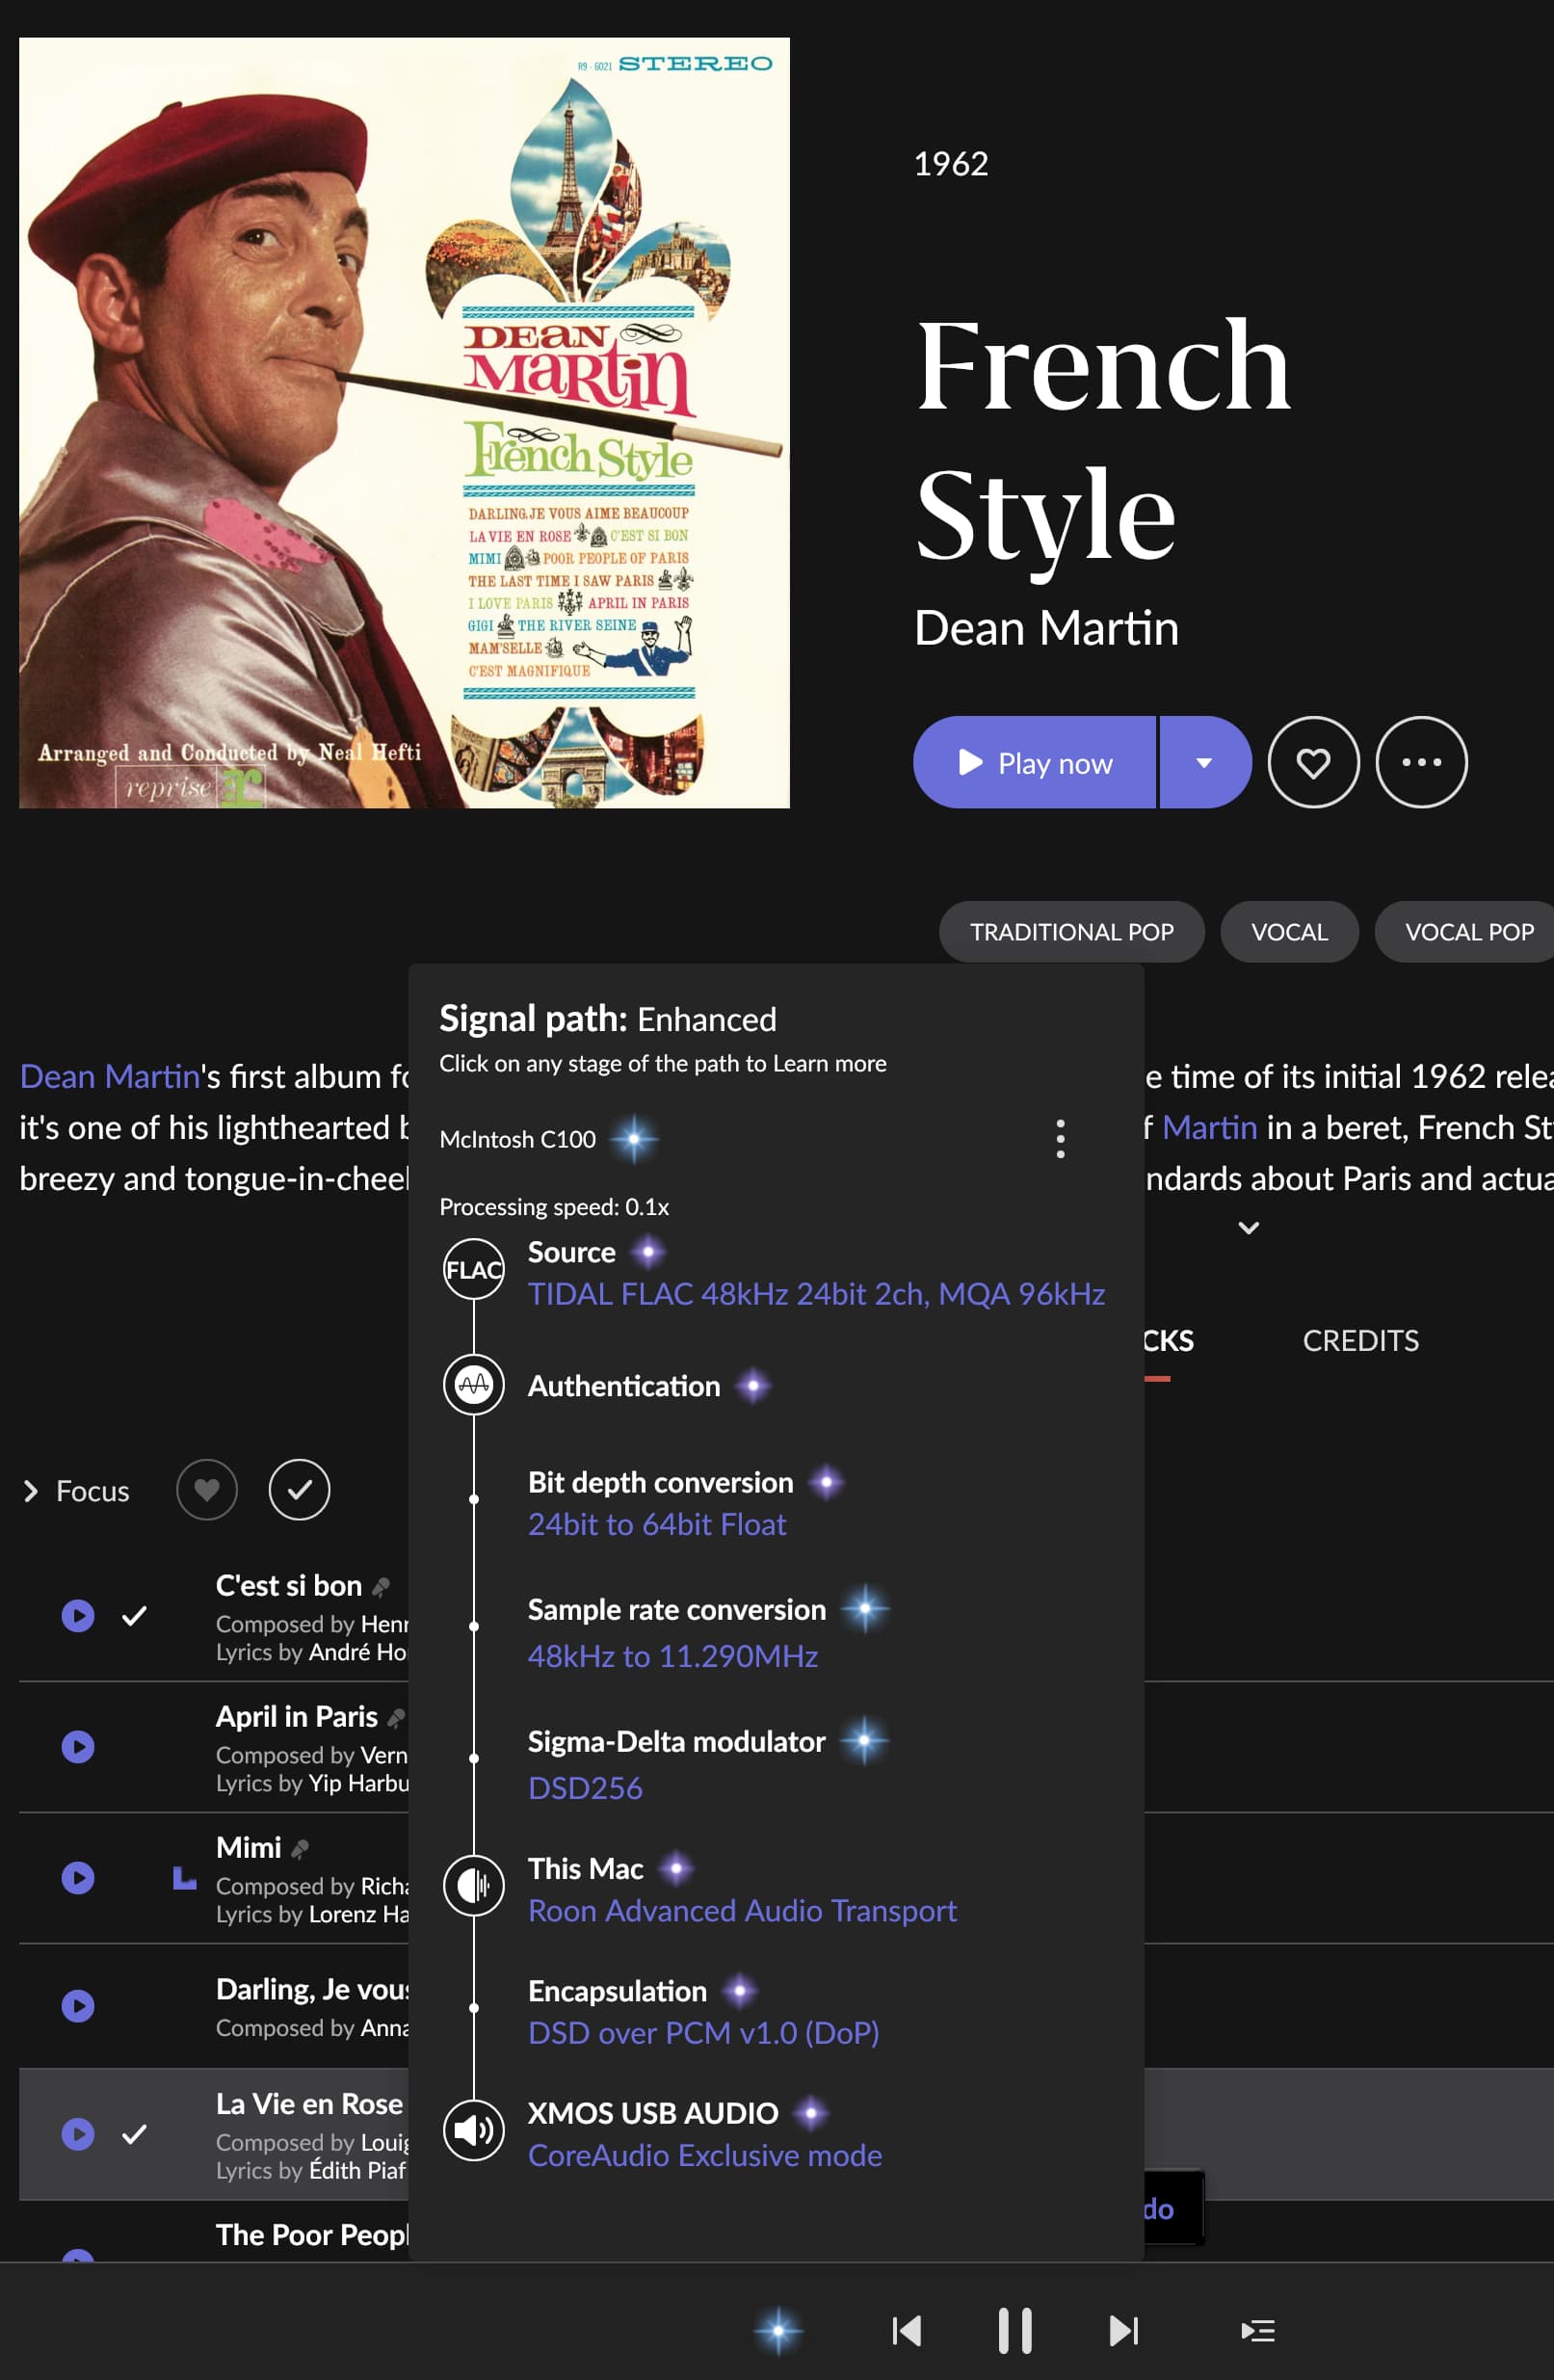
Task: Go back to the previous track
Action: click(x=906, y=2331)
